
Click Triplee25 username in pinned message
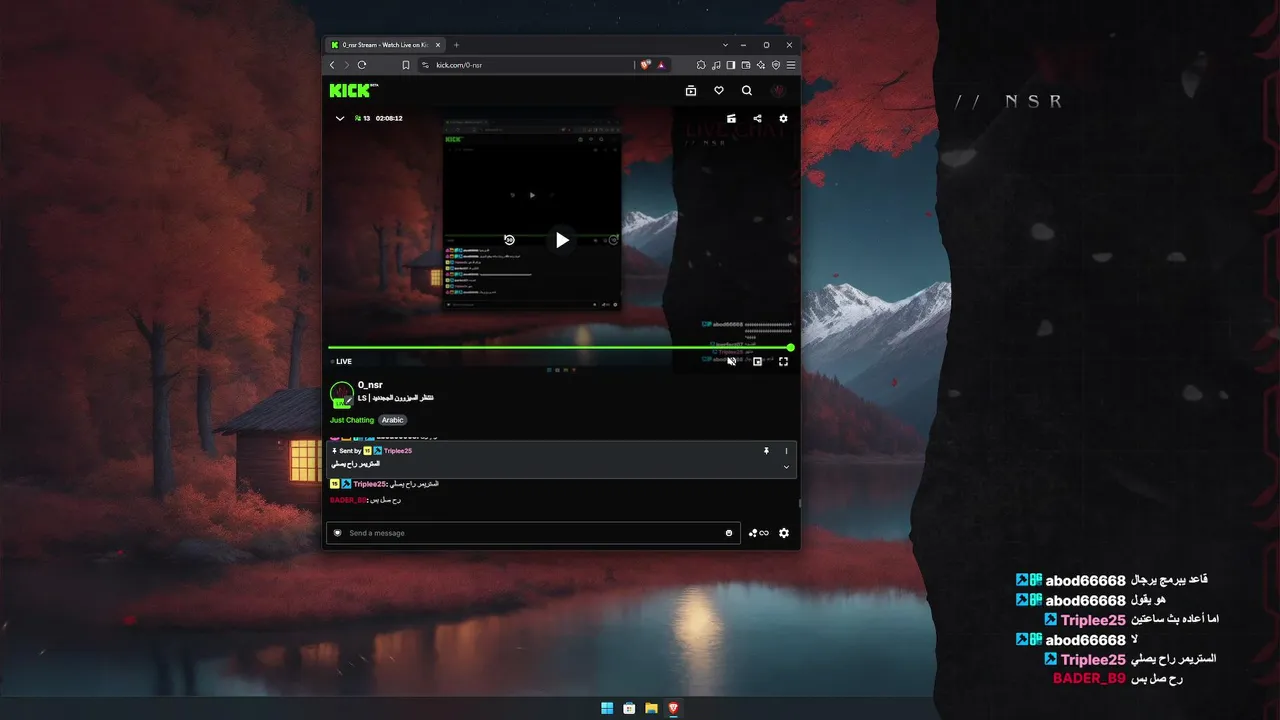(x=398, y=451)
